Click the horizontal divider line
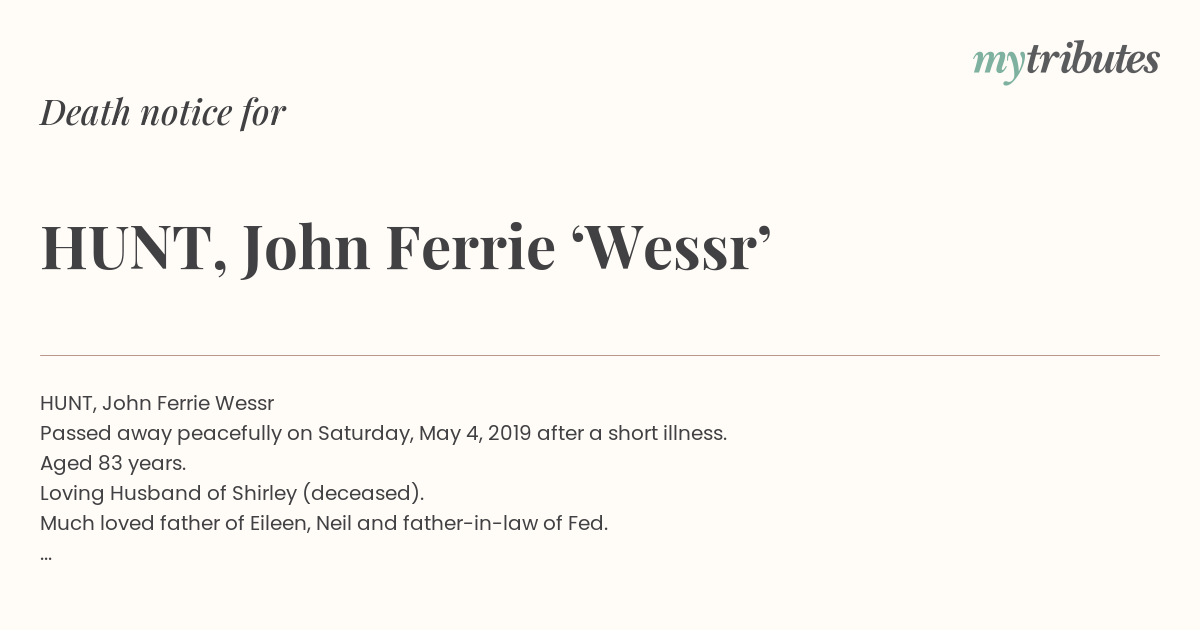 pos(600,355)
